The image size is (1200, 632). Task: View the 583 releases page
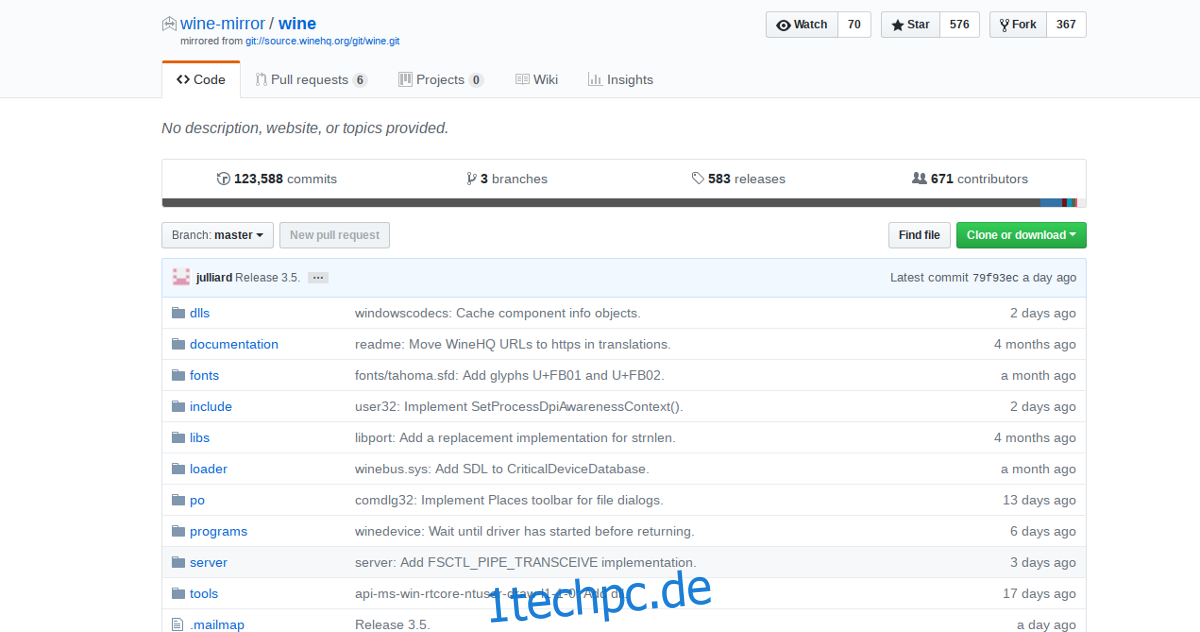(738, 179)
